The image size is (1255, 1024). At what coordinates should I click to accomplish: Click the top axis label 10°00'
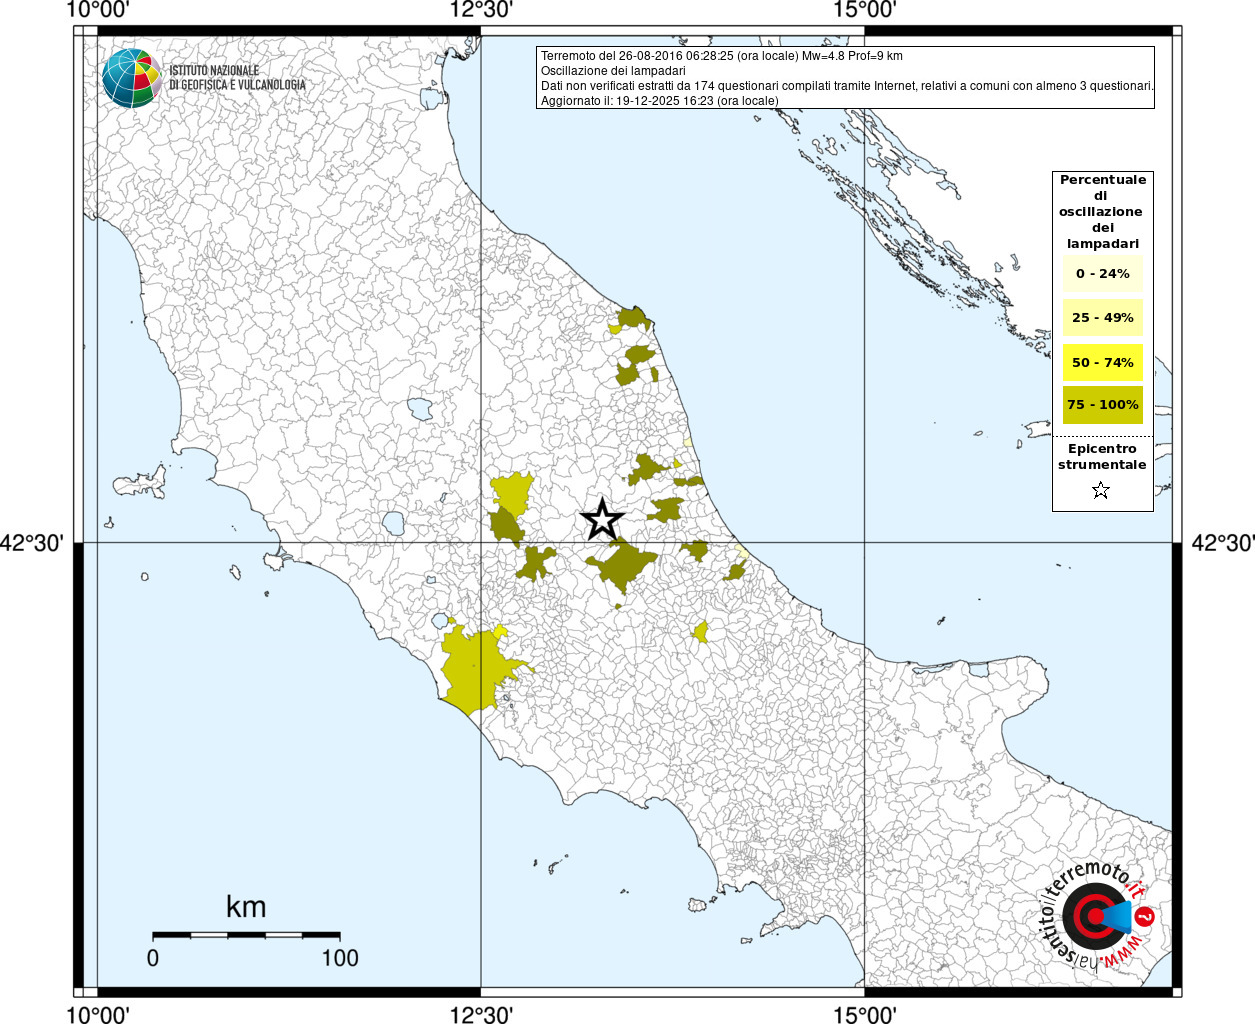(98, 10)
